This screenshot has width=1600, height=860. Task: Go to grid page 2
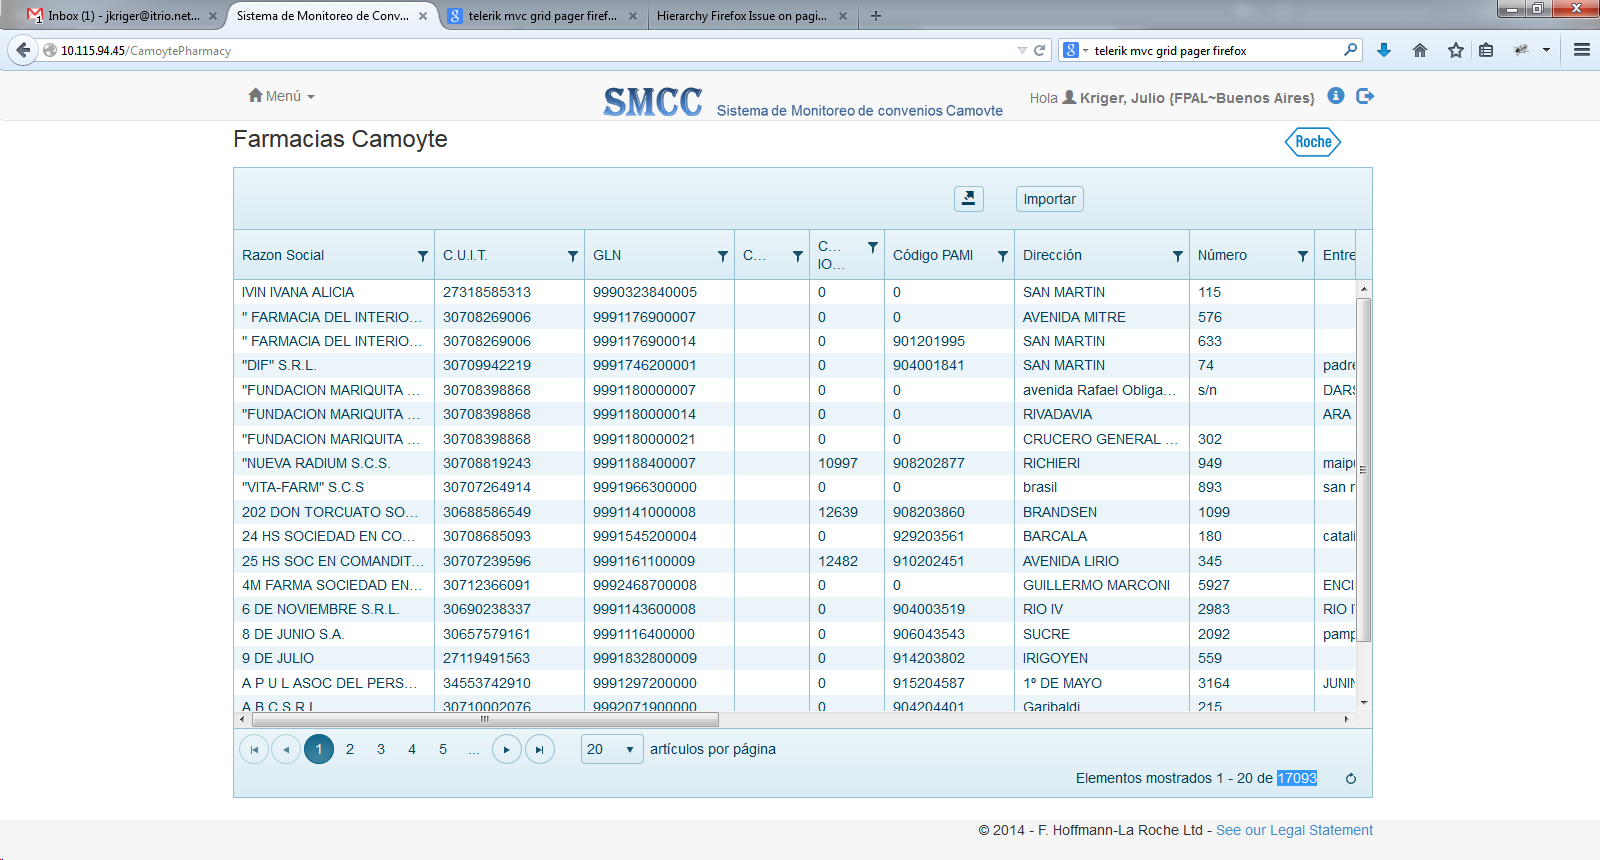[350, 749]
